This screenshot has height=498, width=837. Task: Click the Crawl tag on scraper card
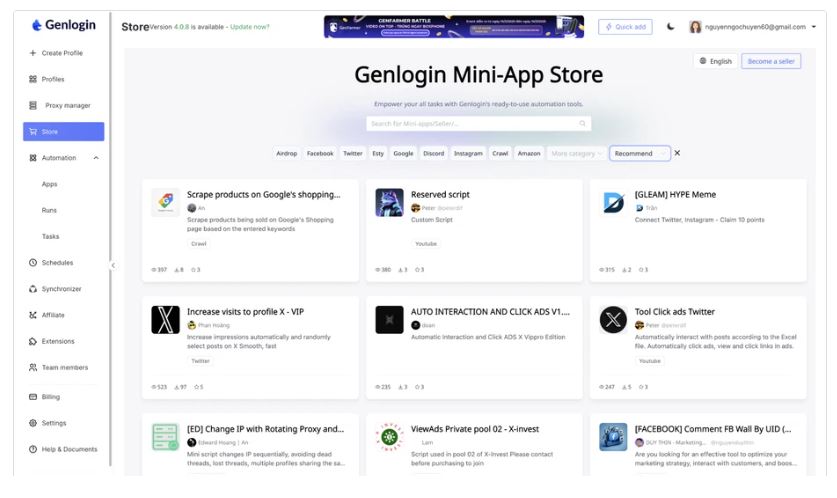tap(199, 243)
